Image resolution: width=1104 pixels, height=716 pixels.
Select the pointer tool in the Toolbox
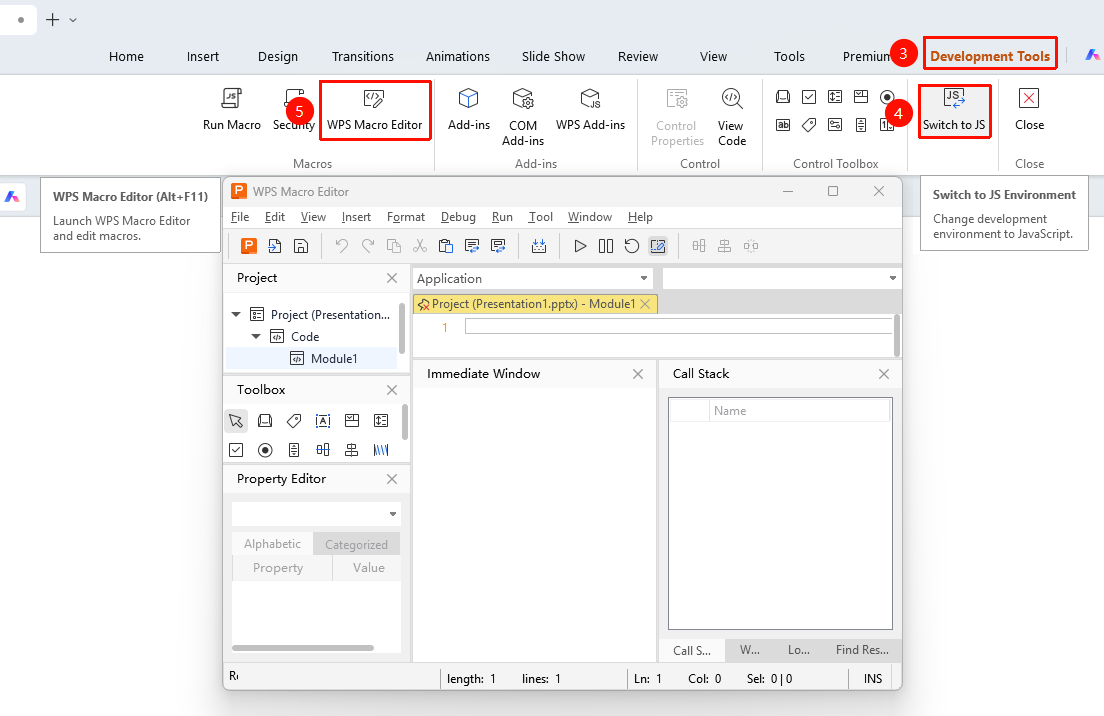(x=236, y=421)
